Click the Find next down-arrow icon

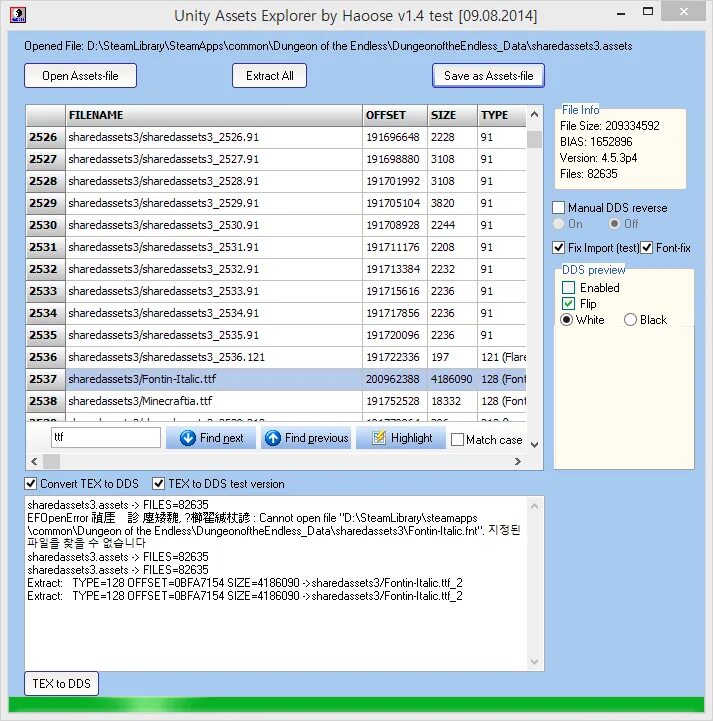[x=188, y=438]
